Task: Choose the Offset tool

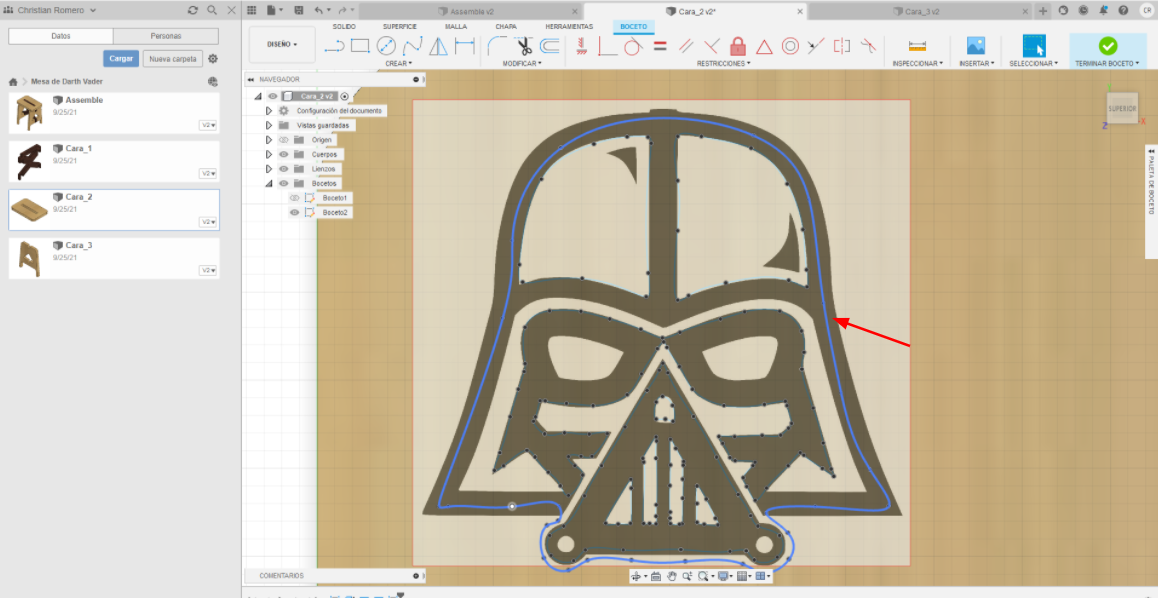Action: 550,47
